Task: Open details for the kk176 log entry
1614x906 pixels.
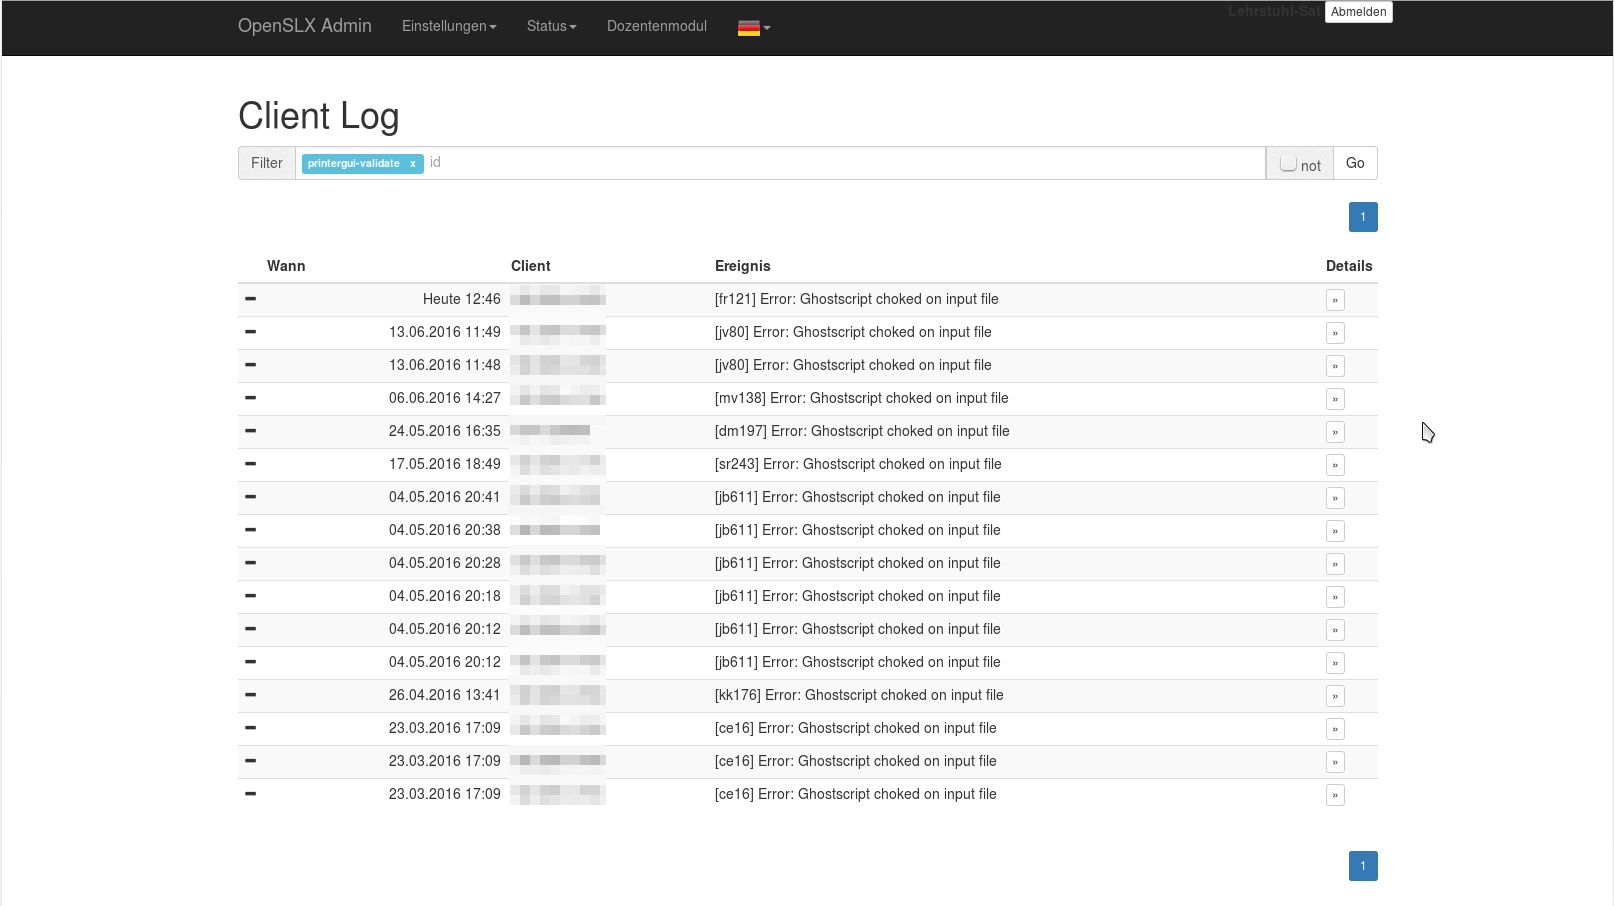Action: (1335, 696)
